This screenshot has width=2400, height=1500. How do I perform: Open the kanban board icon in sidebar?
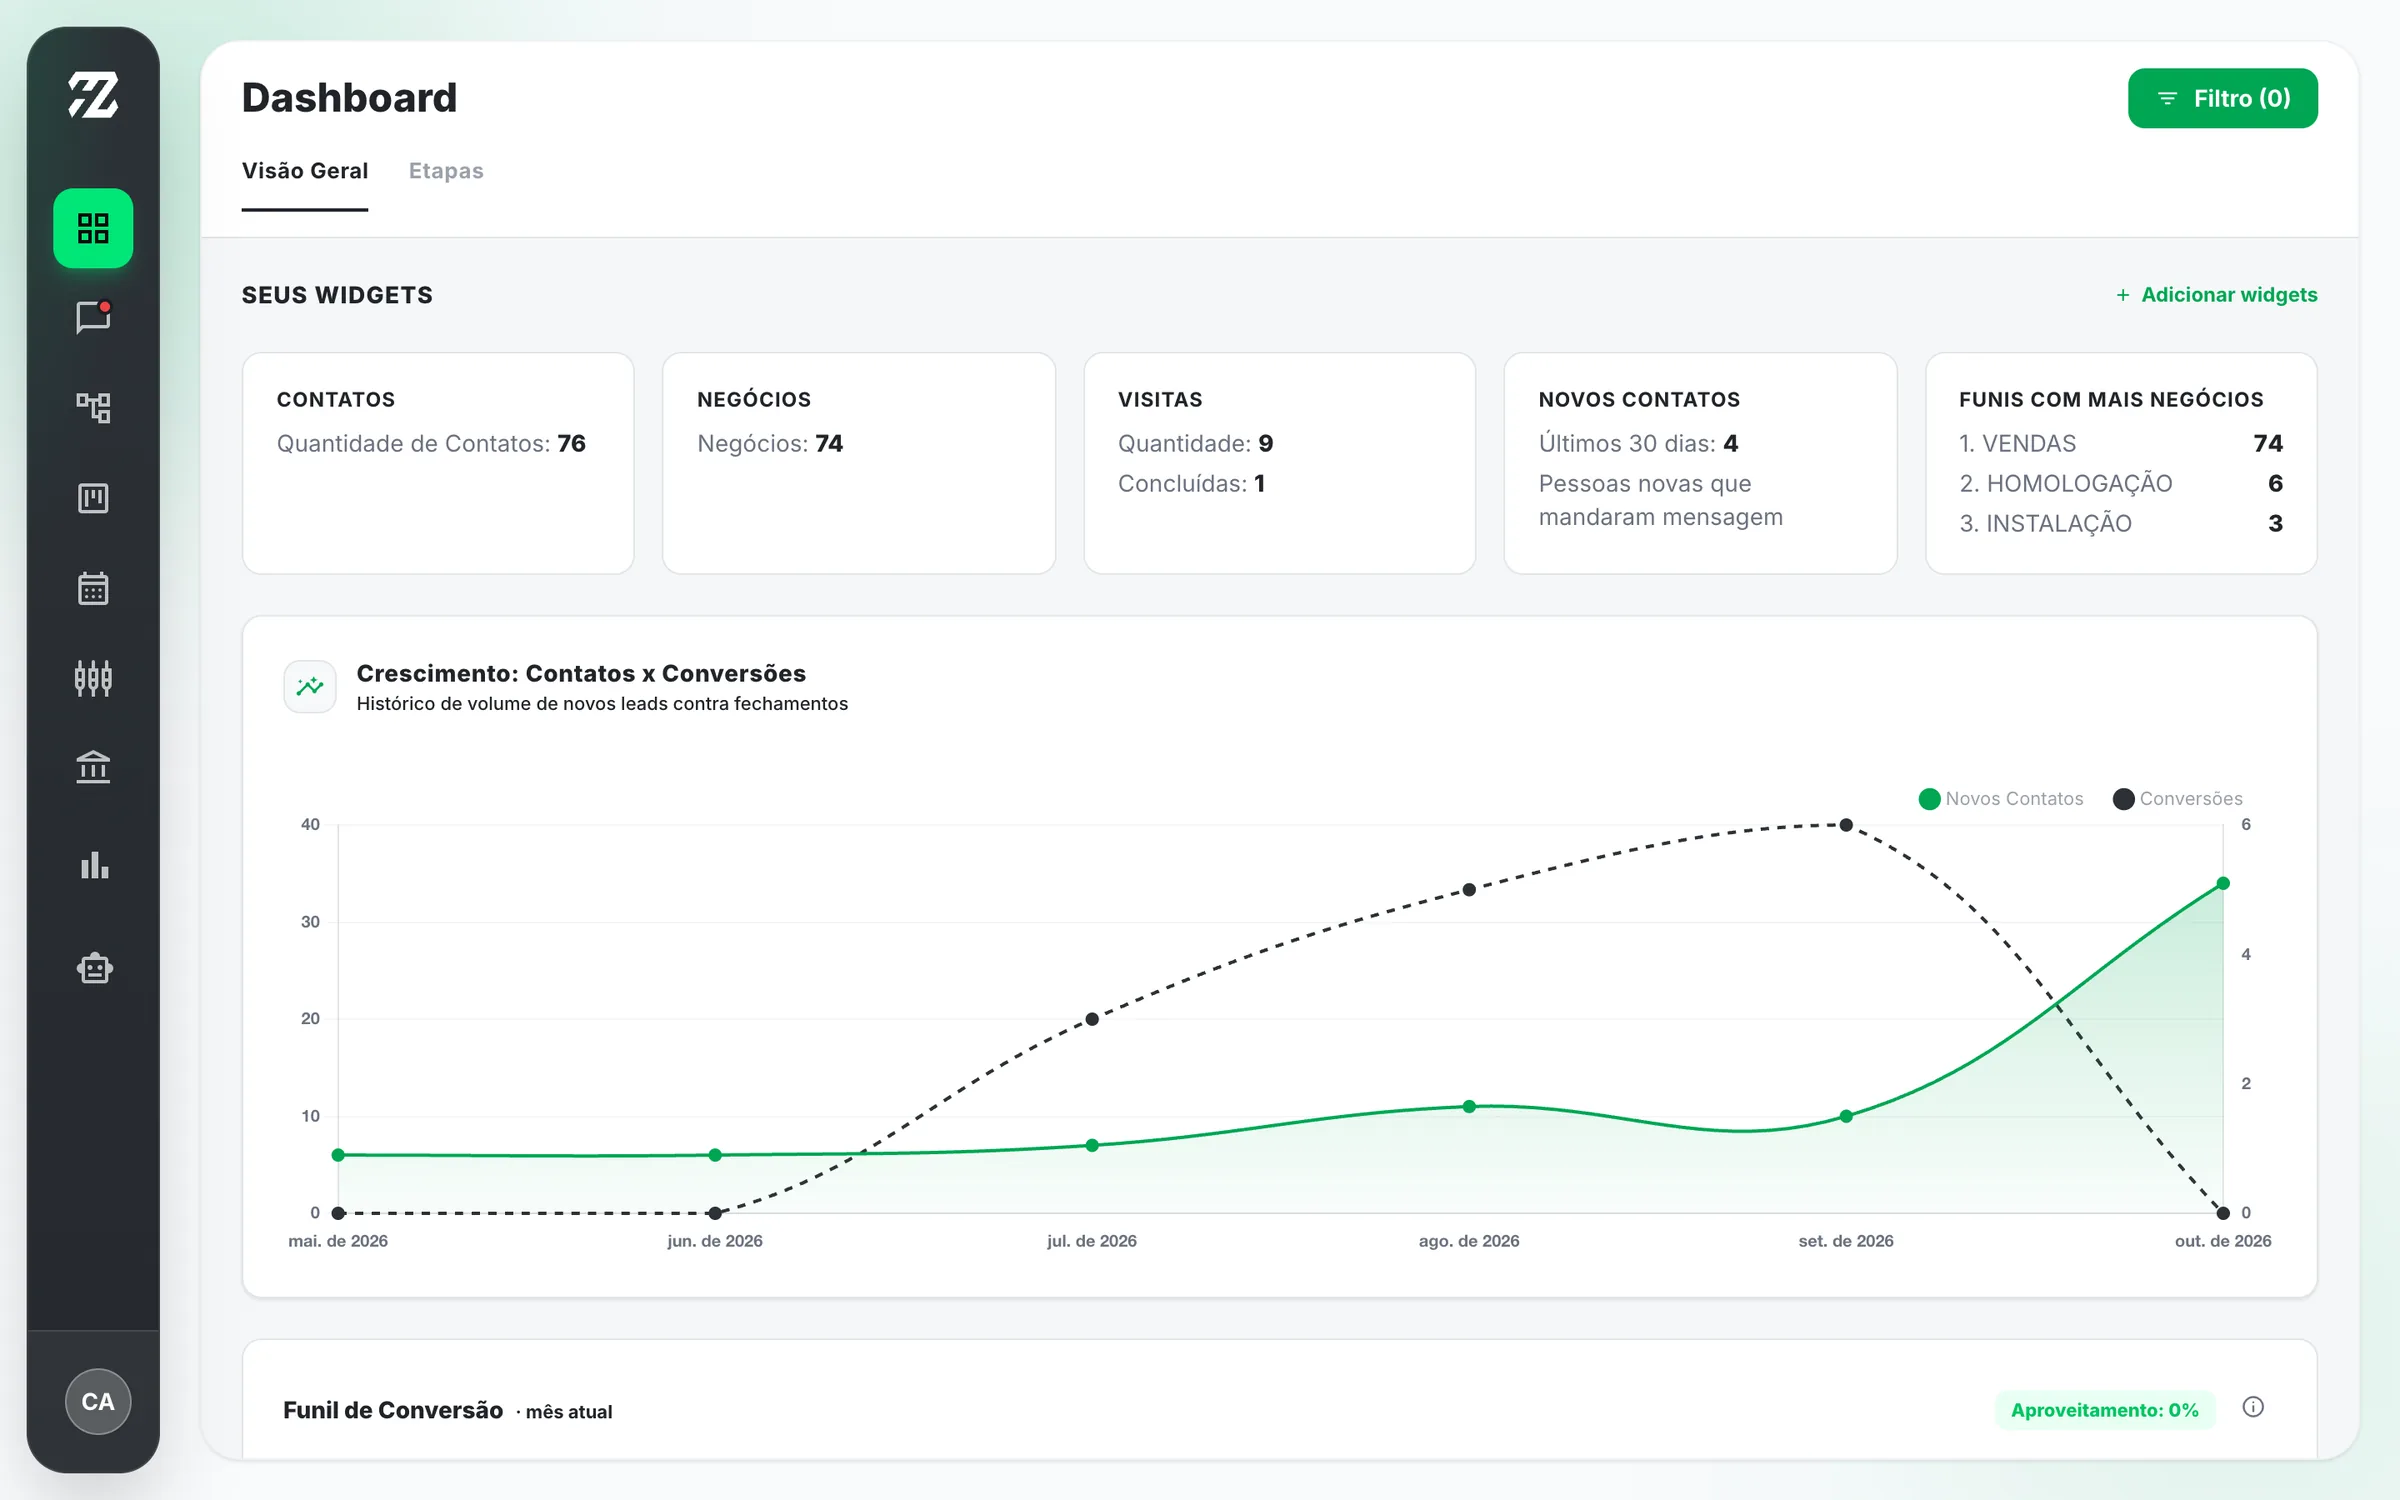point(93,497)
